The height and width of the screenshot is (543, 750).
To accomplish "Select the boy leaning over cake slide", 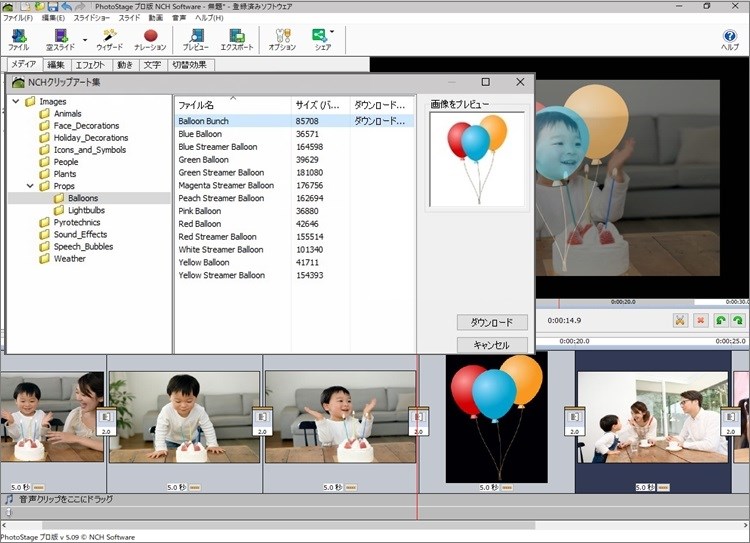I will (184, 417).
